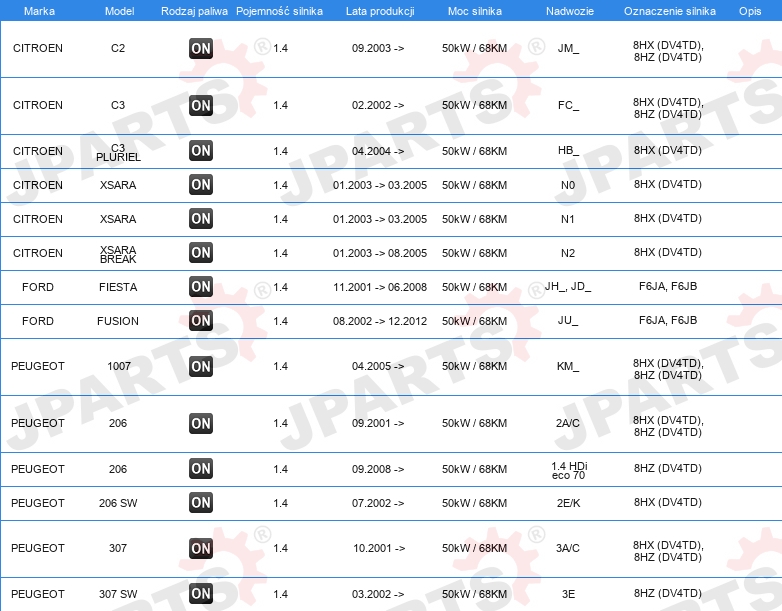The image size is (782, 611).
Task: Click the Opis column header
Action: pyautogui.click(x=750, y=11)
